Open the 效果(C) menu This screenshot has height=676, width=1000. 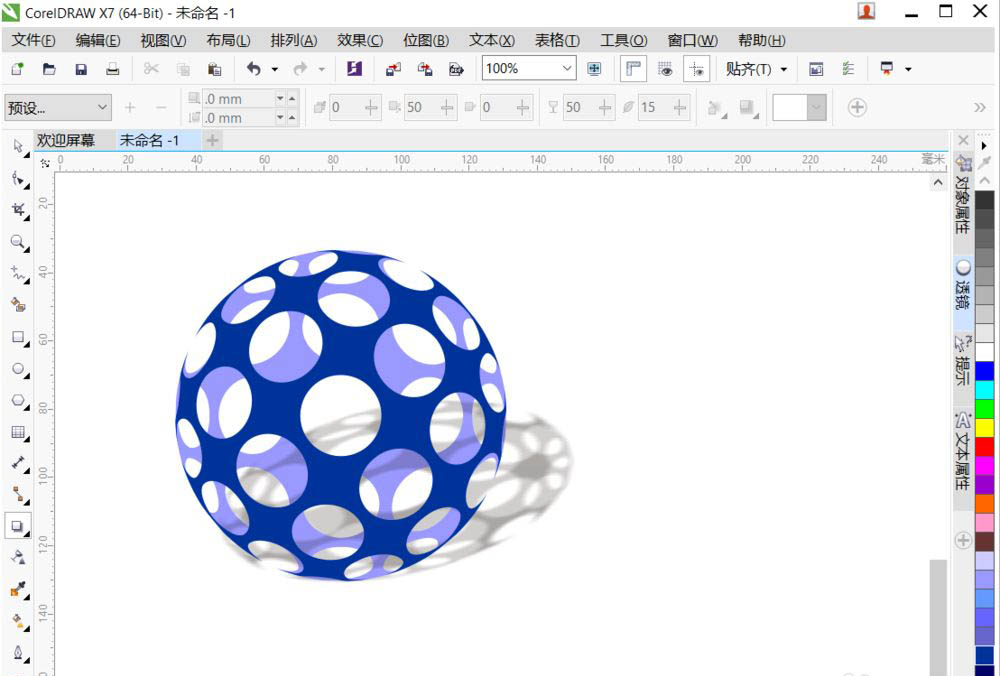coord(360,40)
